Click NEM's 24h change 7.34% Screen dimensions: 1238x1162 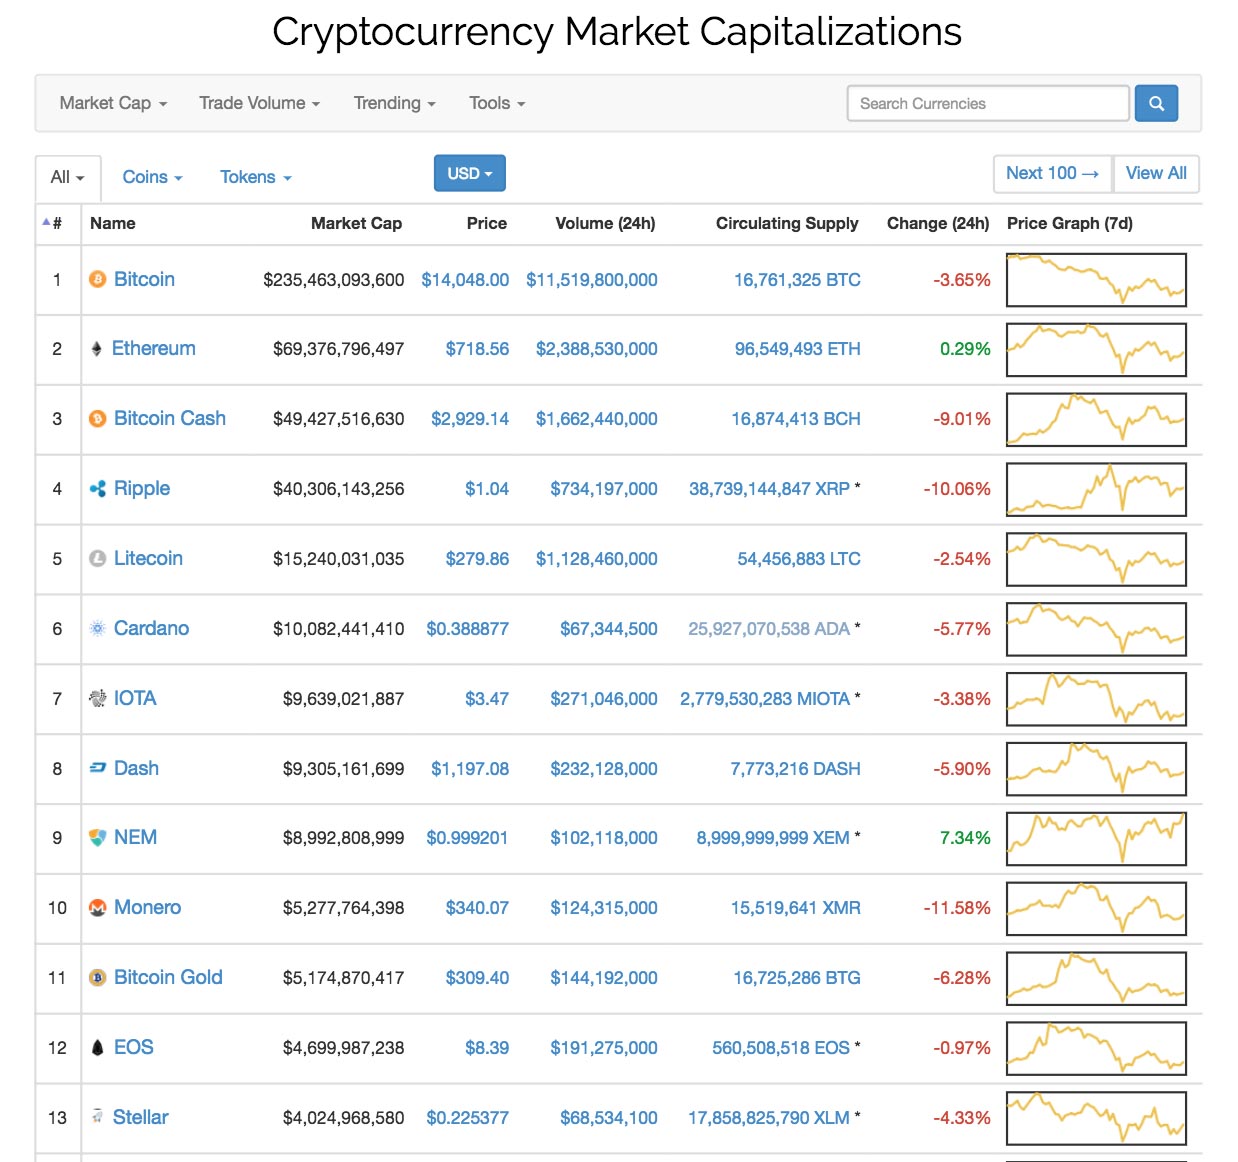(965, 838)
